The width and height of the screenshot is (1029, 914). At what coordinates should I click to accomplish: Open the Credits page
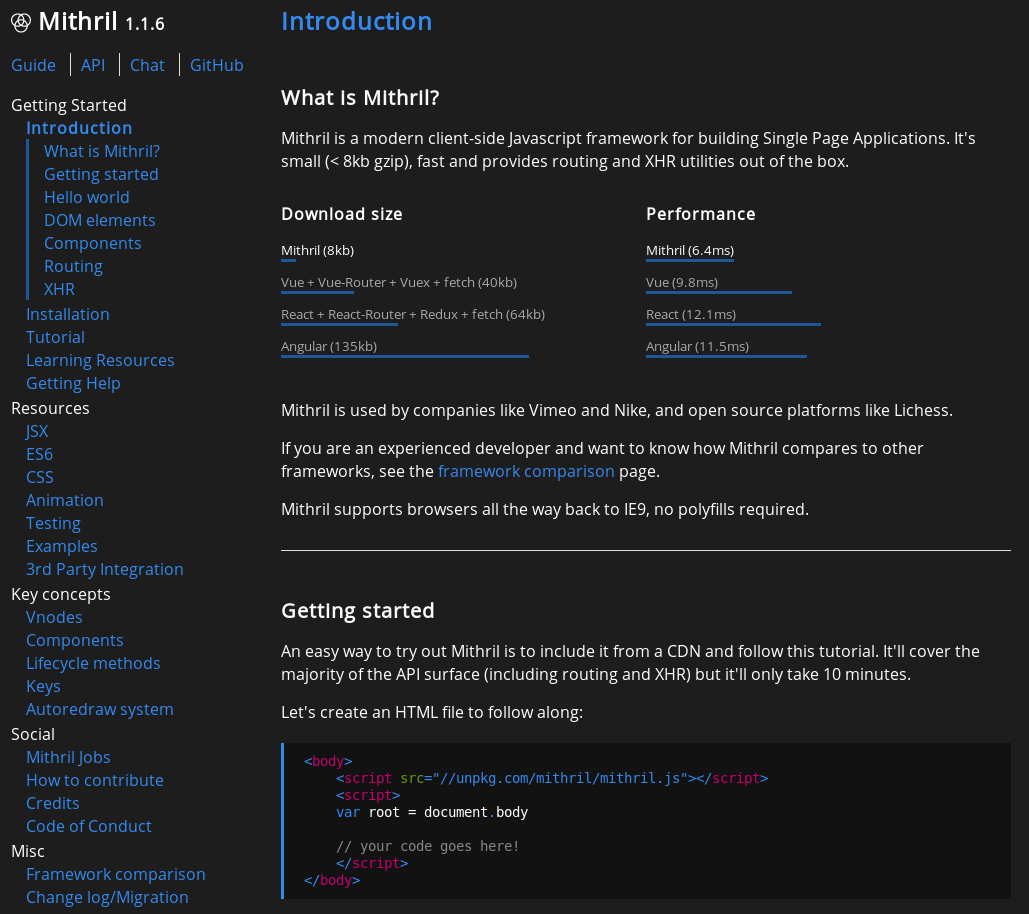click(x=52, y=802)
